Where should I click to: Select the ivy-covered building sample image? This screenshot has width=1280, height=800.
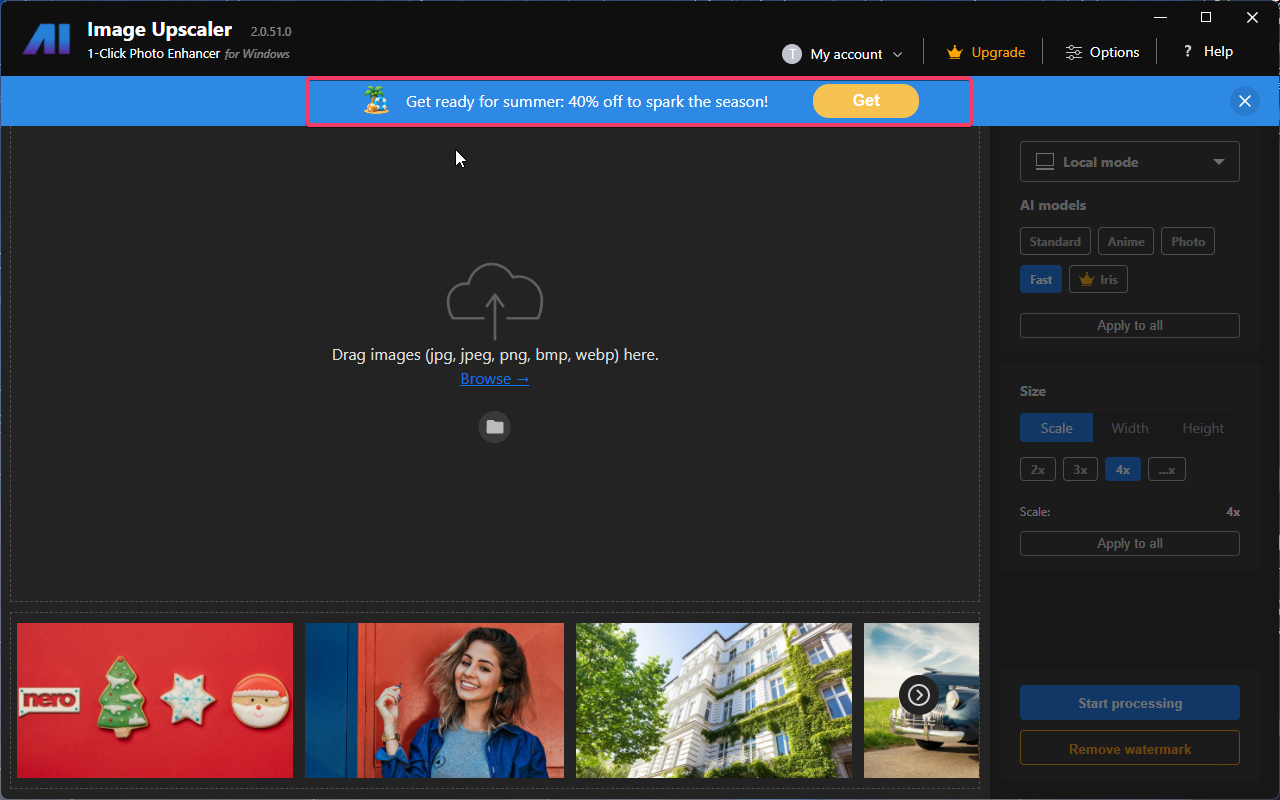714,700
